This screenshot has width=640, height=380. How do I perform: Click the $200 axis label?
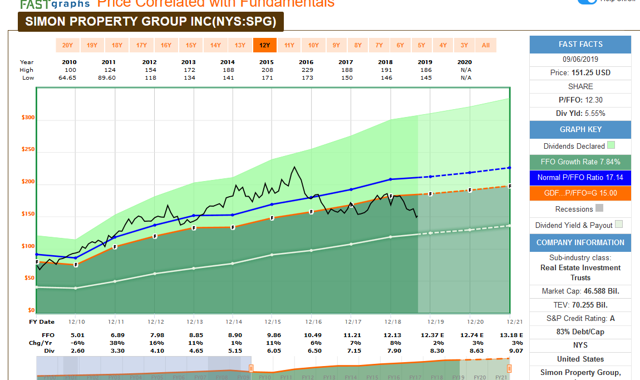tap(28, 182)
